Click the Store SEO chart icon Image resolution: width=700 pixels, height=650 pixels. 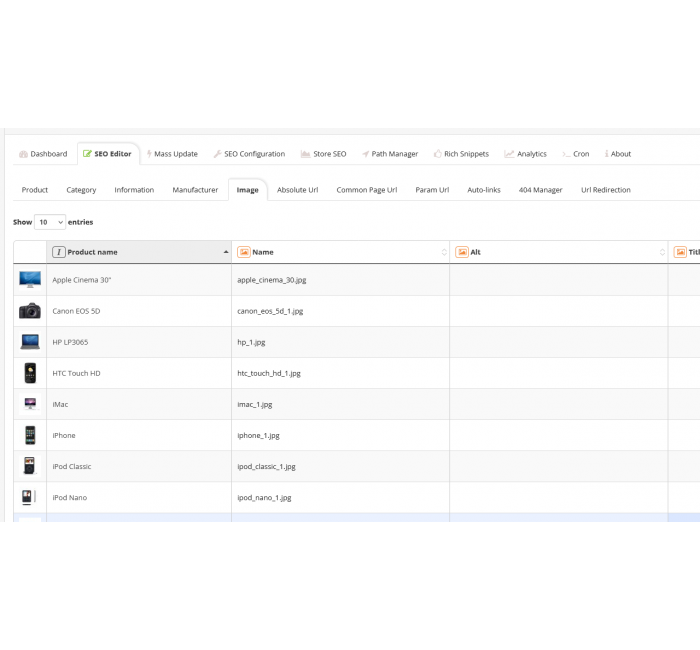(305, 154)
